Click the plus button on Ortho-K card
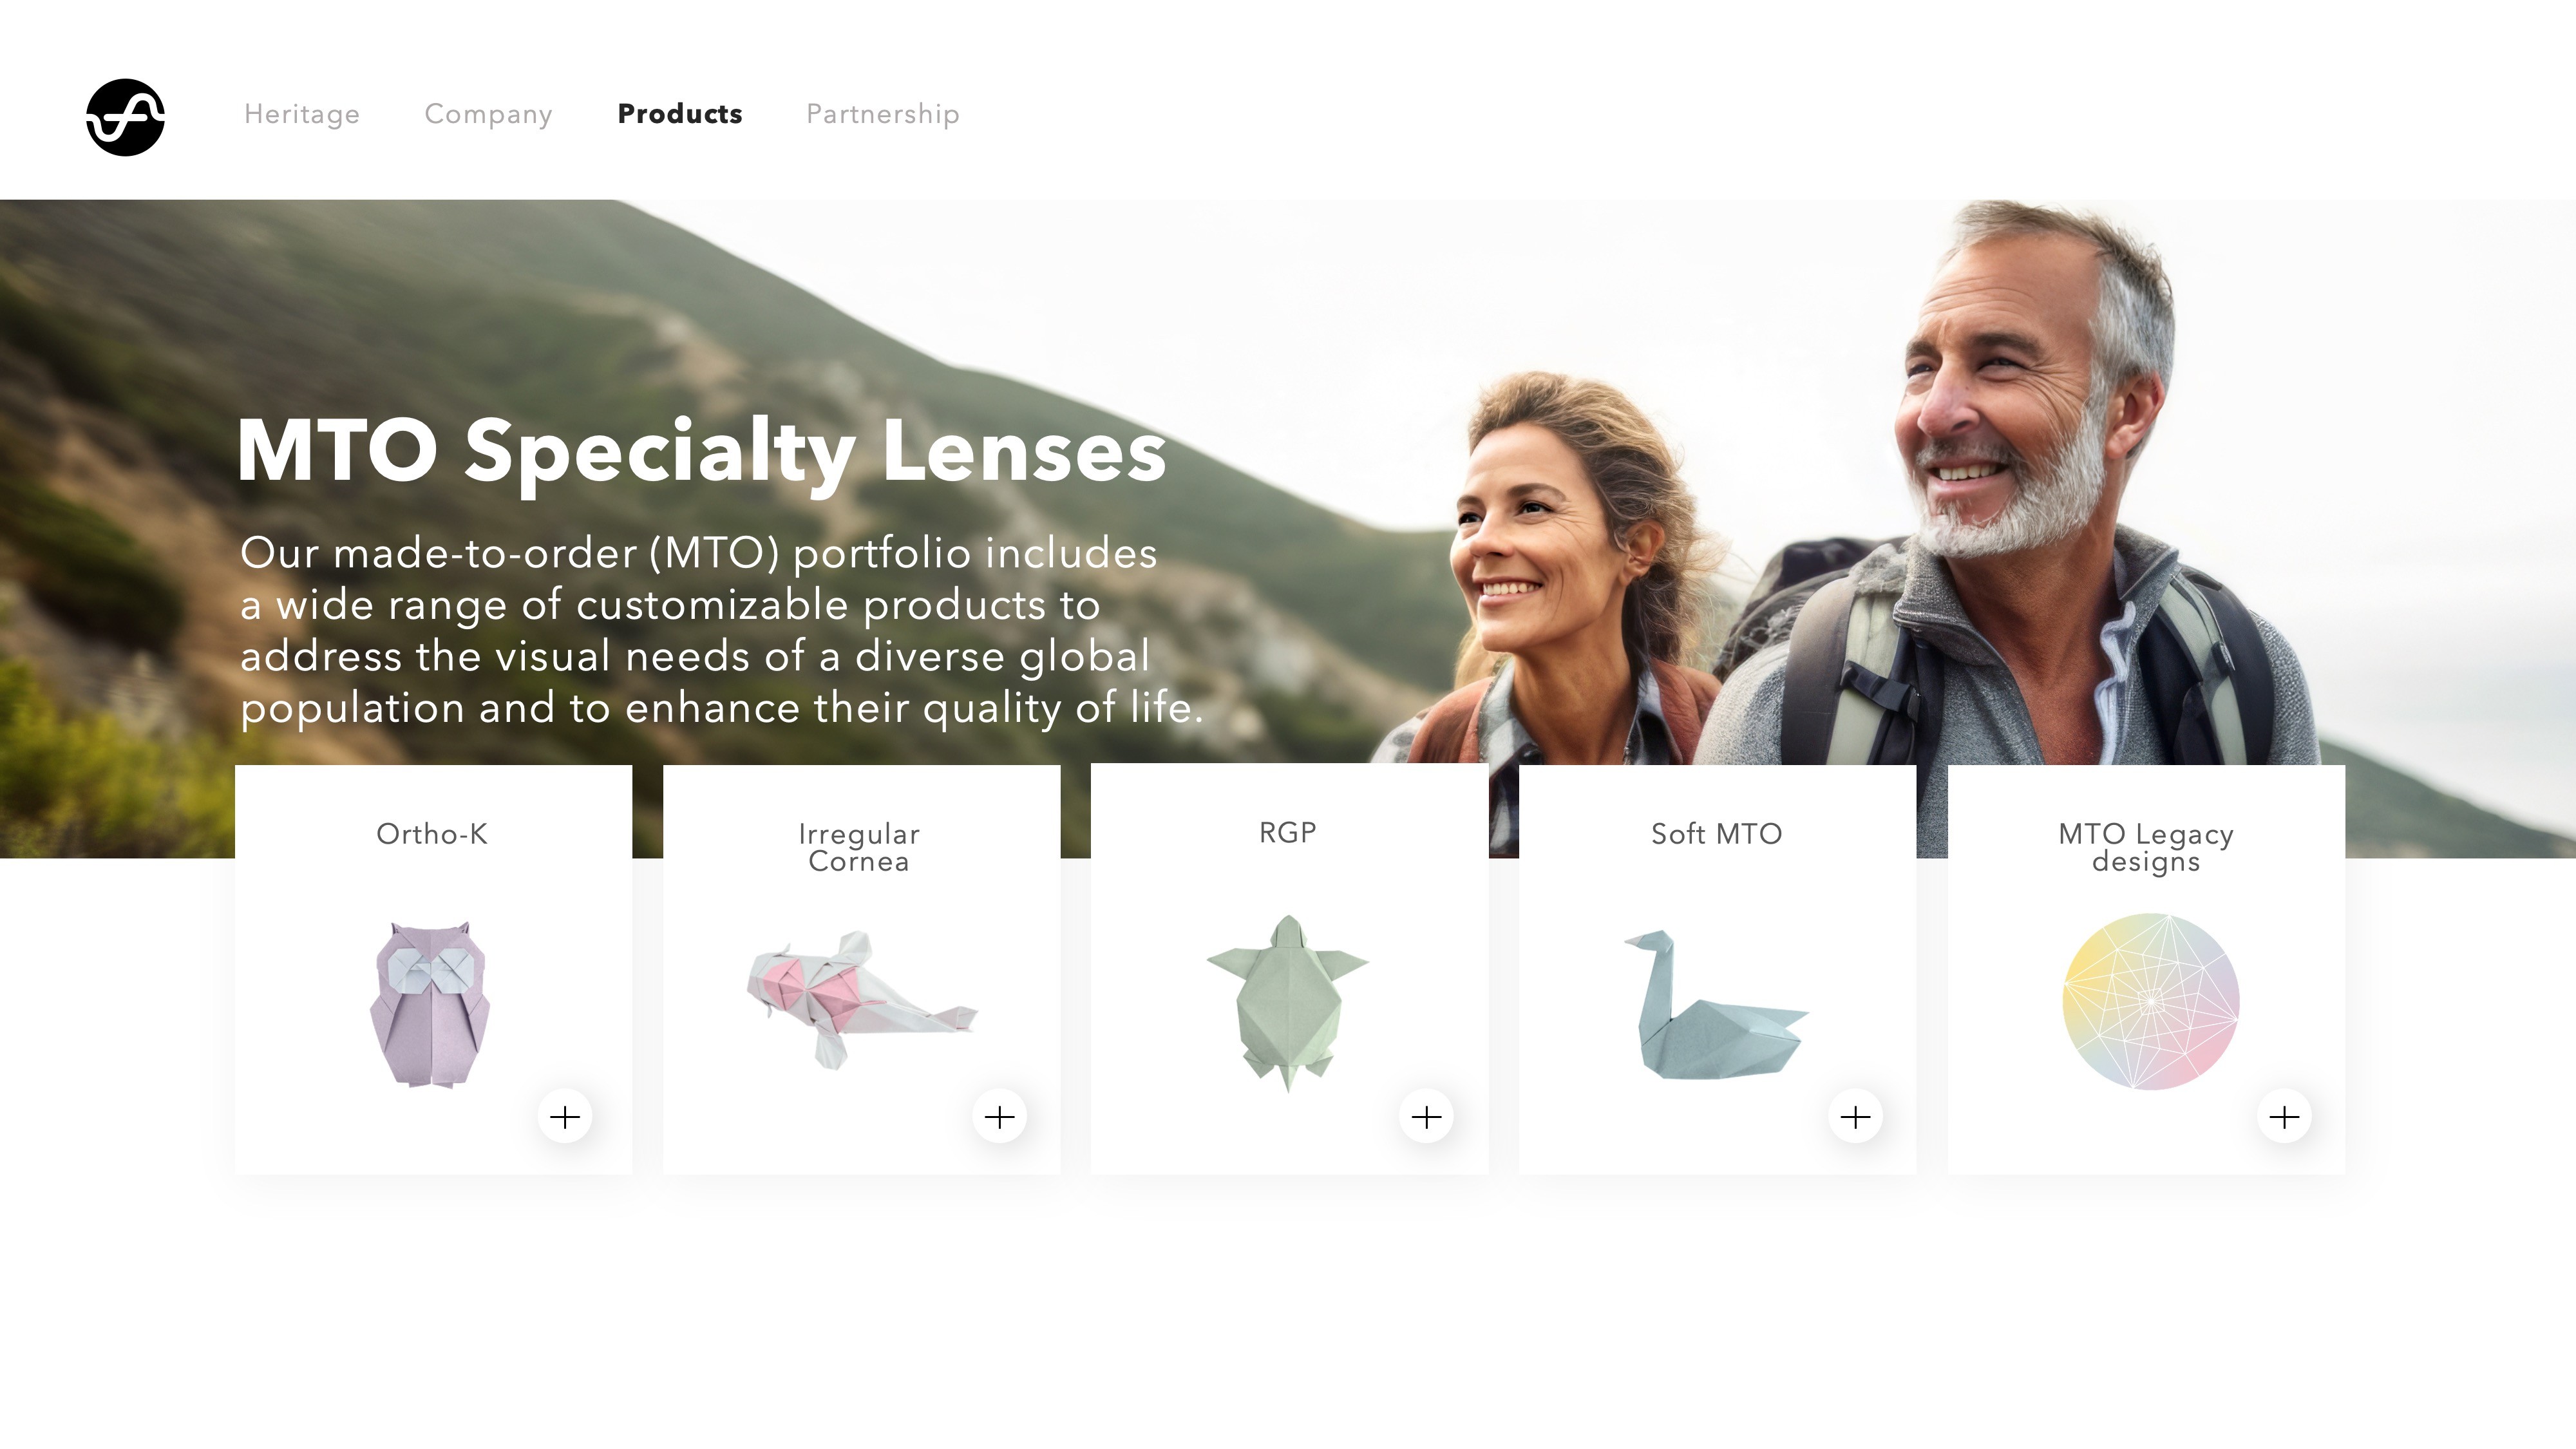Image resolution: width=2576 pixels, height=1449 pixels. 566,1117
